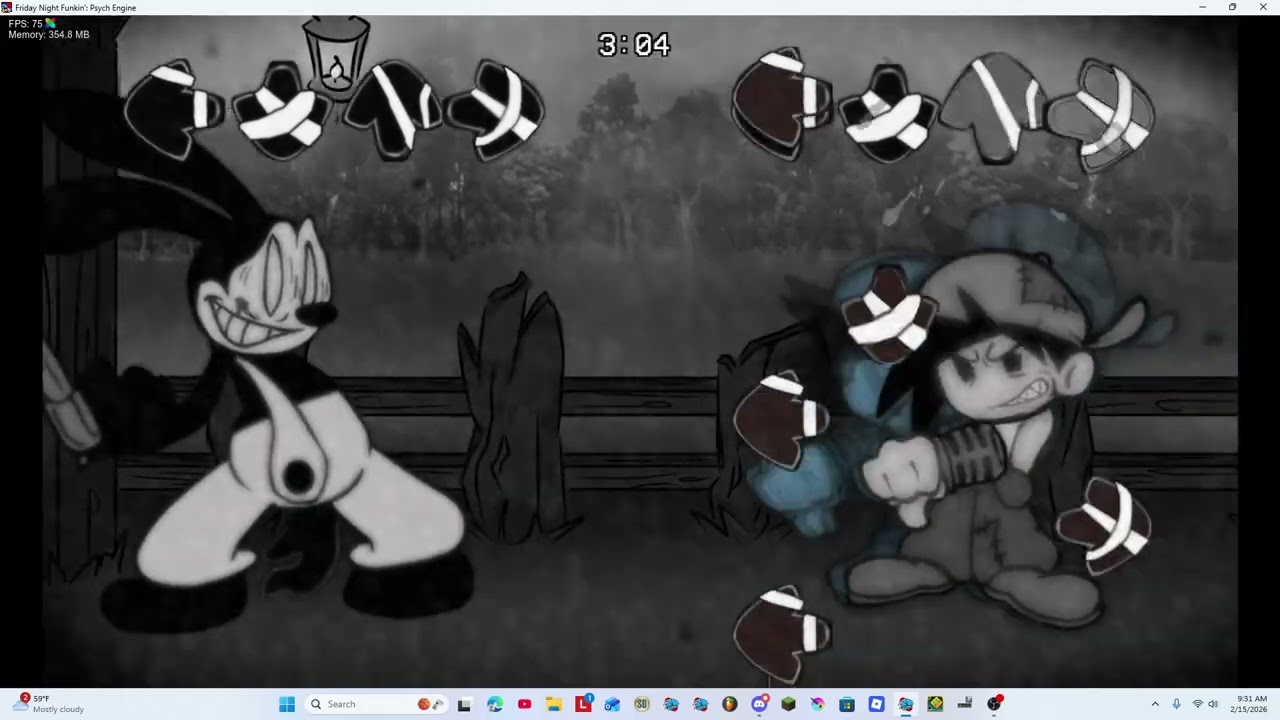This screenshot has height=720, width=1280.
Task: Open the Windows Start menu
Action: tap(287, 704)
